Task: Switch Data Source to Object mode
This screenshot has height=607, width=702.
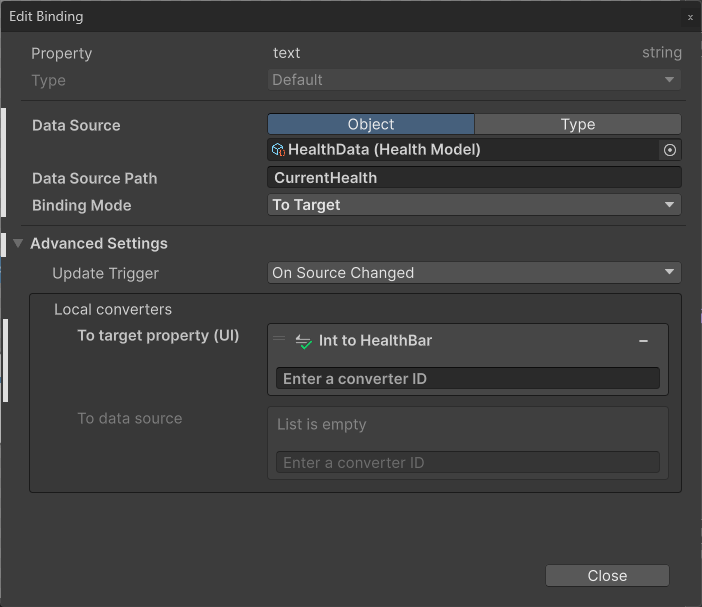Action: click(371, 125)
